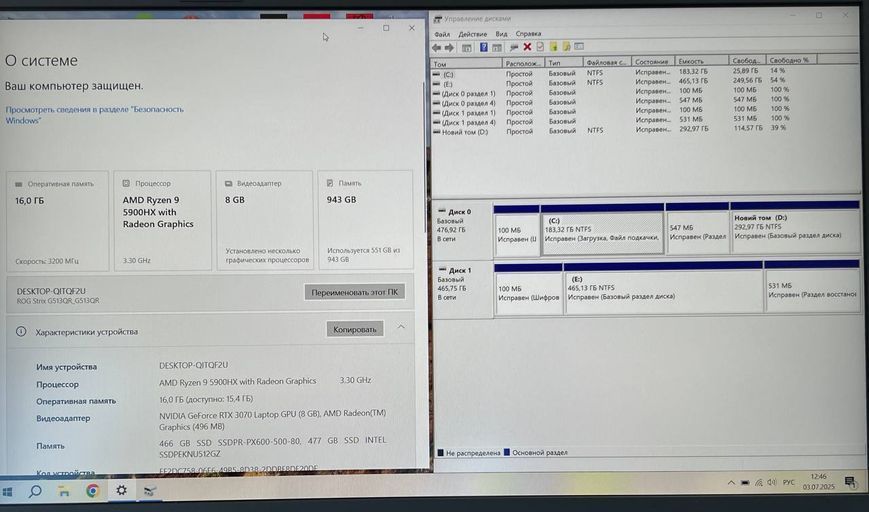Sort by the Свободно % column header

[792, 60]
